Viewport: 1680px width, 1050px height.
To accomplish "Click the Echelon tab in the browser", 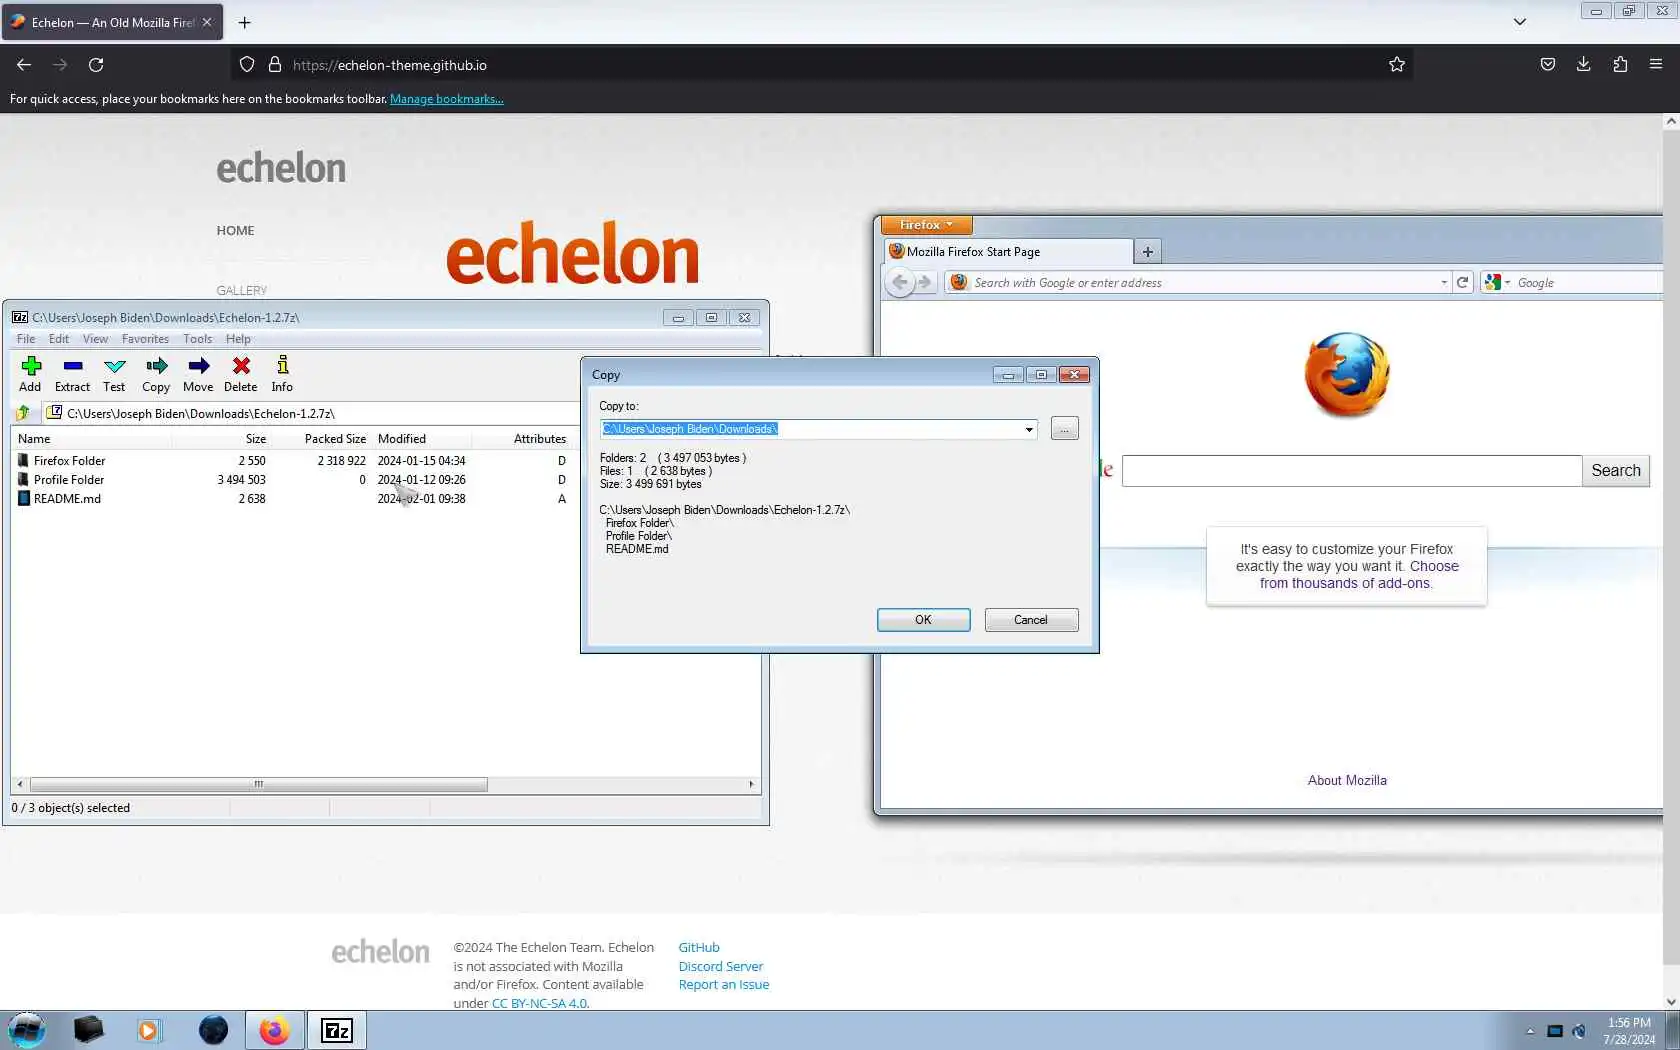I will click(x=111, y=22).
